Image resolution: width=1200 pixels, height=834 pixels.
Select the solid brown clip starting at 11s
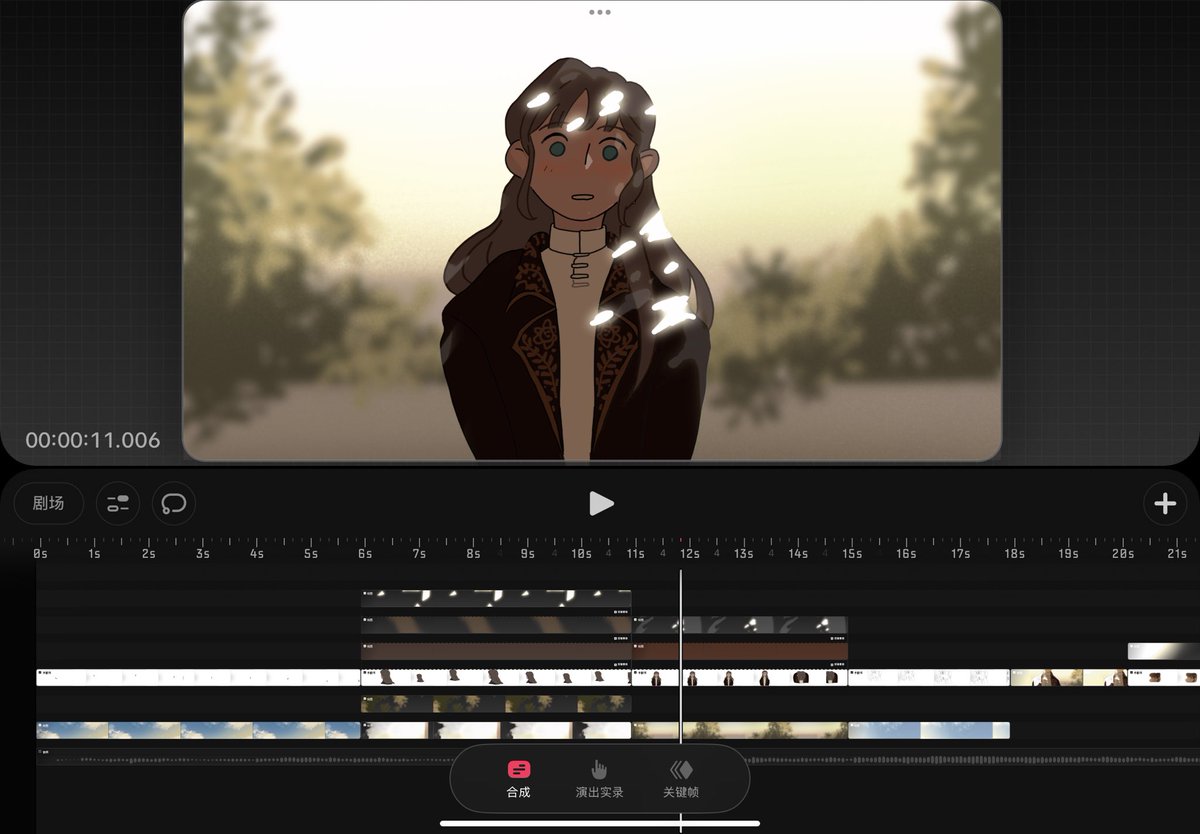(740, 651)
